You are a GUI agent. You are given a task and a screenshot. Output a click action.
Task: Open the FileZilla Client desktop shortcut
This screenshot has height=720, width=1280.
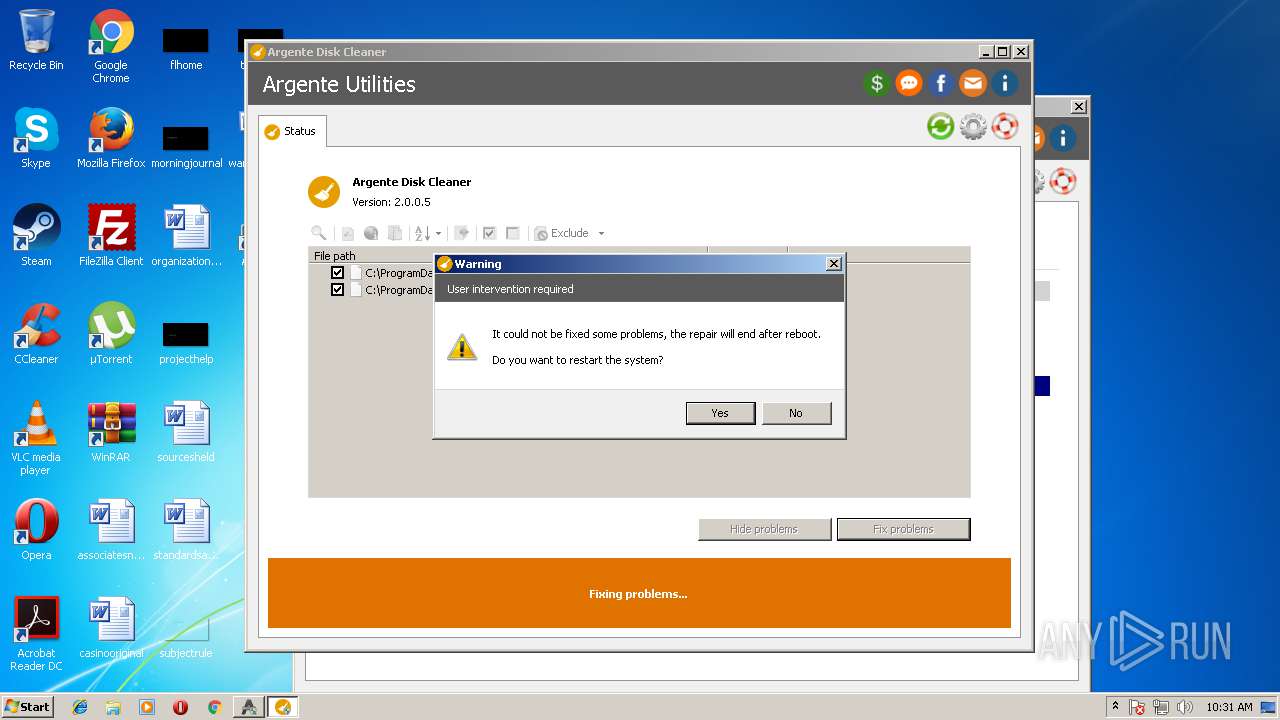[111, 236]
